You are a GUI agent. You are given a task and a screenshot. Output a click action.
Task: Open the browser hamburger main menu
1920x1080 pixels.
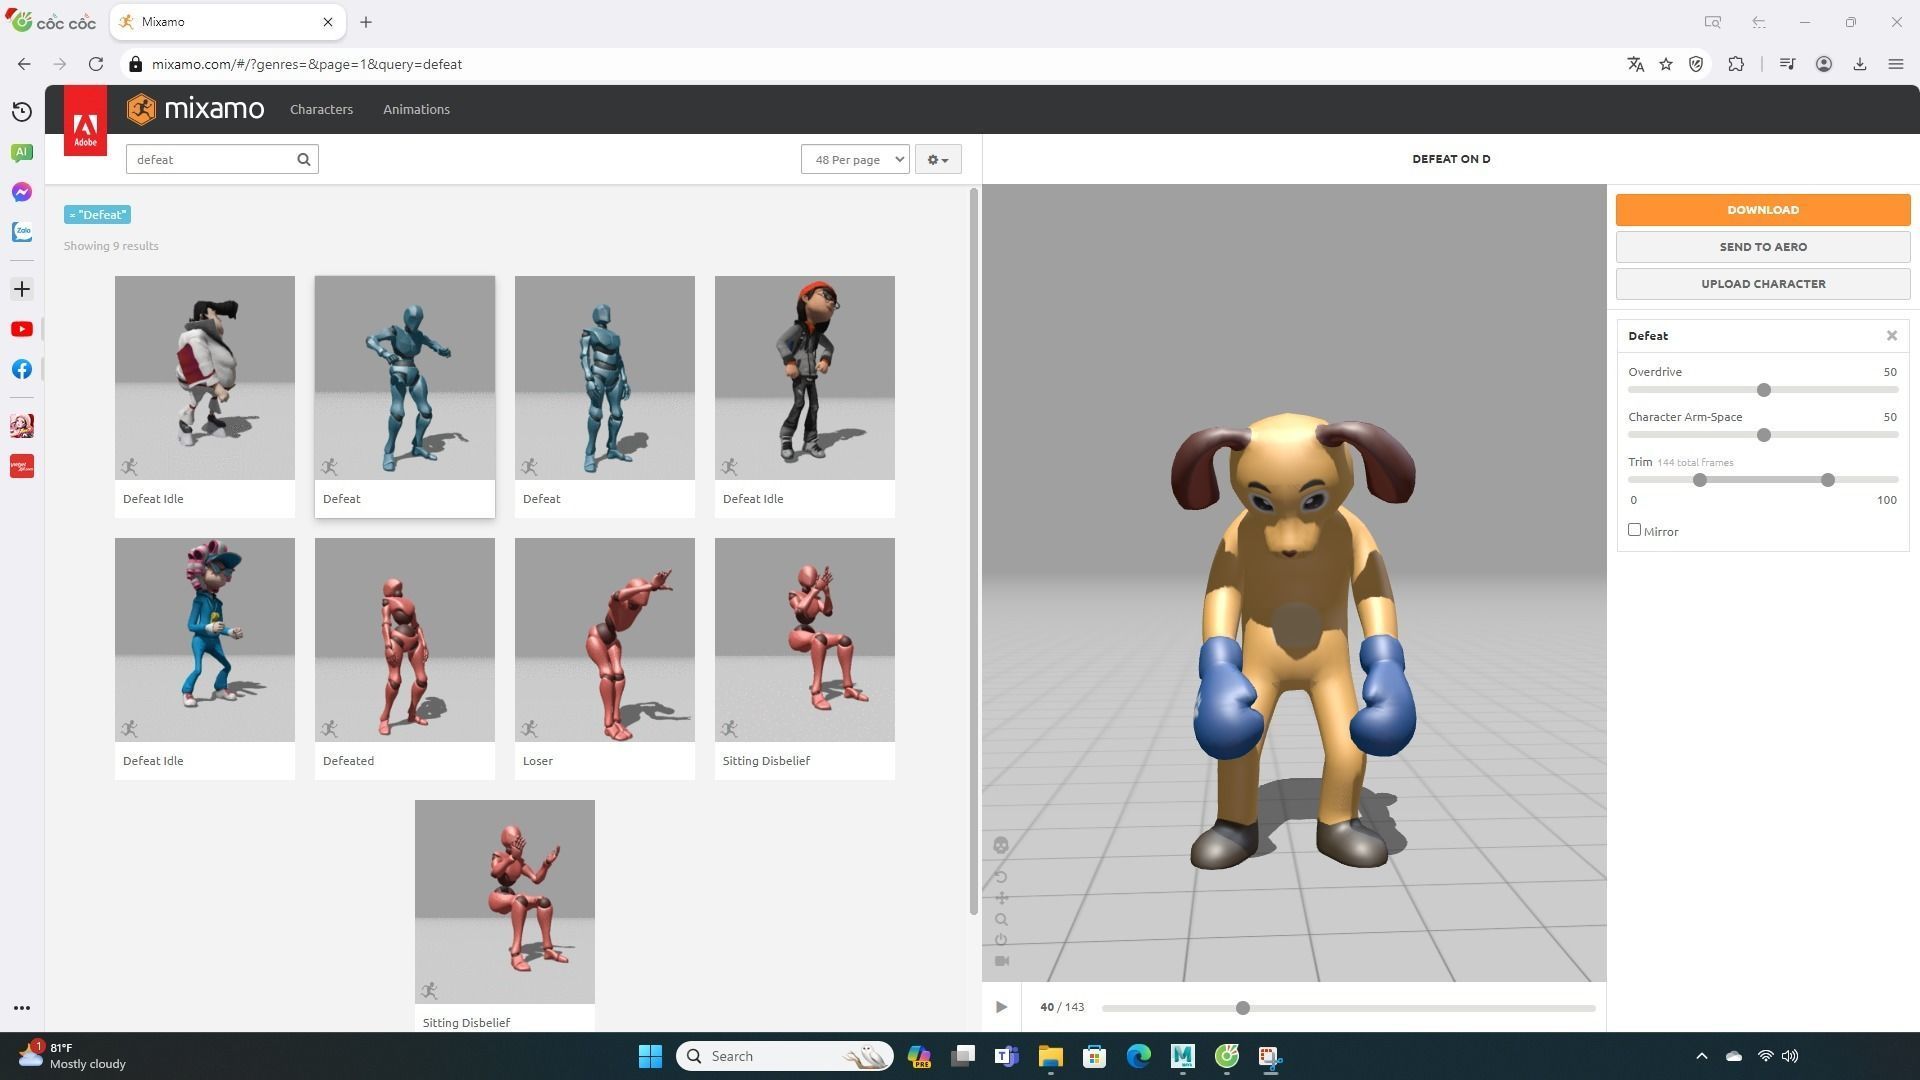(1896, 64)
